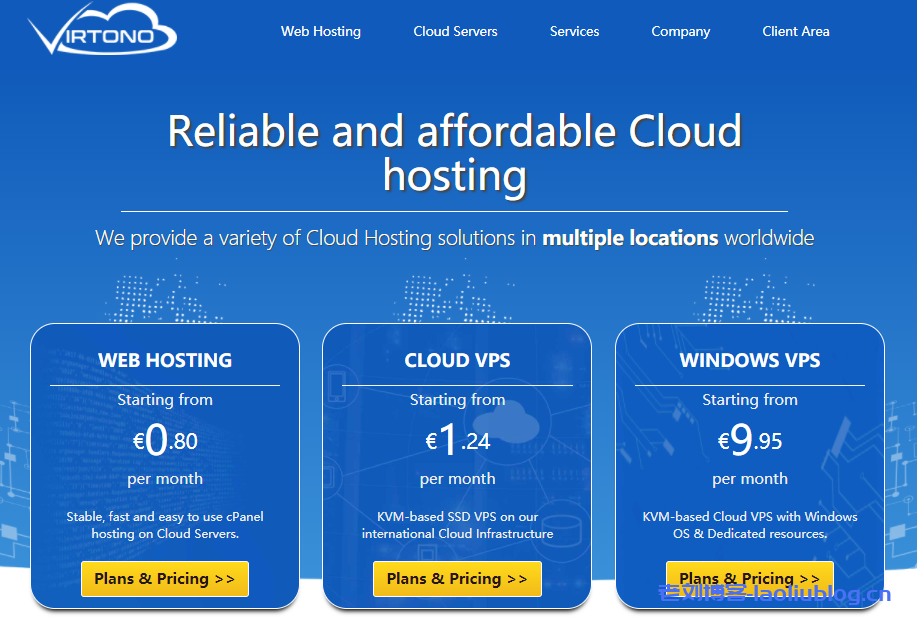917x631 pixels.
Task: Open the Cloud Servers menu
Action: coord(455,31)
